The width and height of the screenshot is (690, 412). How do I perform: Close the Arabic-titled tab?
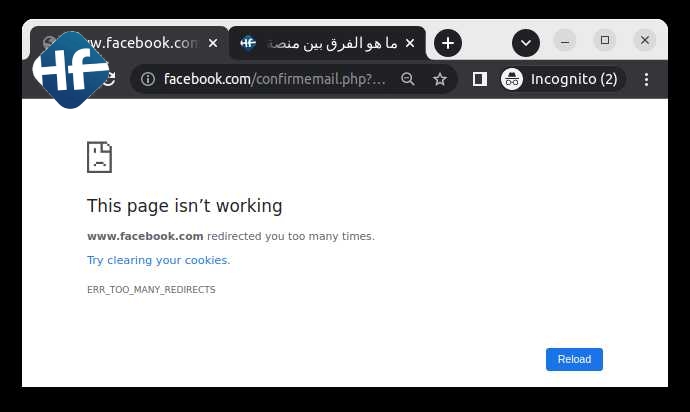[x=409, y=43]
